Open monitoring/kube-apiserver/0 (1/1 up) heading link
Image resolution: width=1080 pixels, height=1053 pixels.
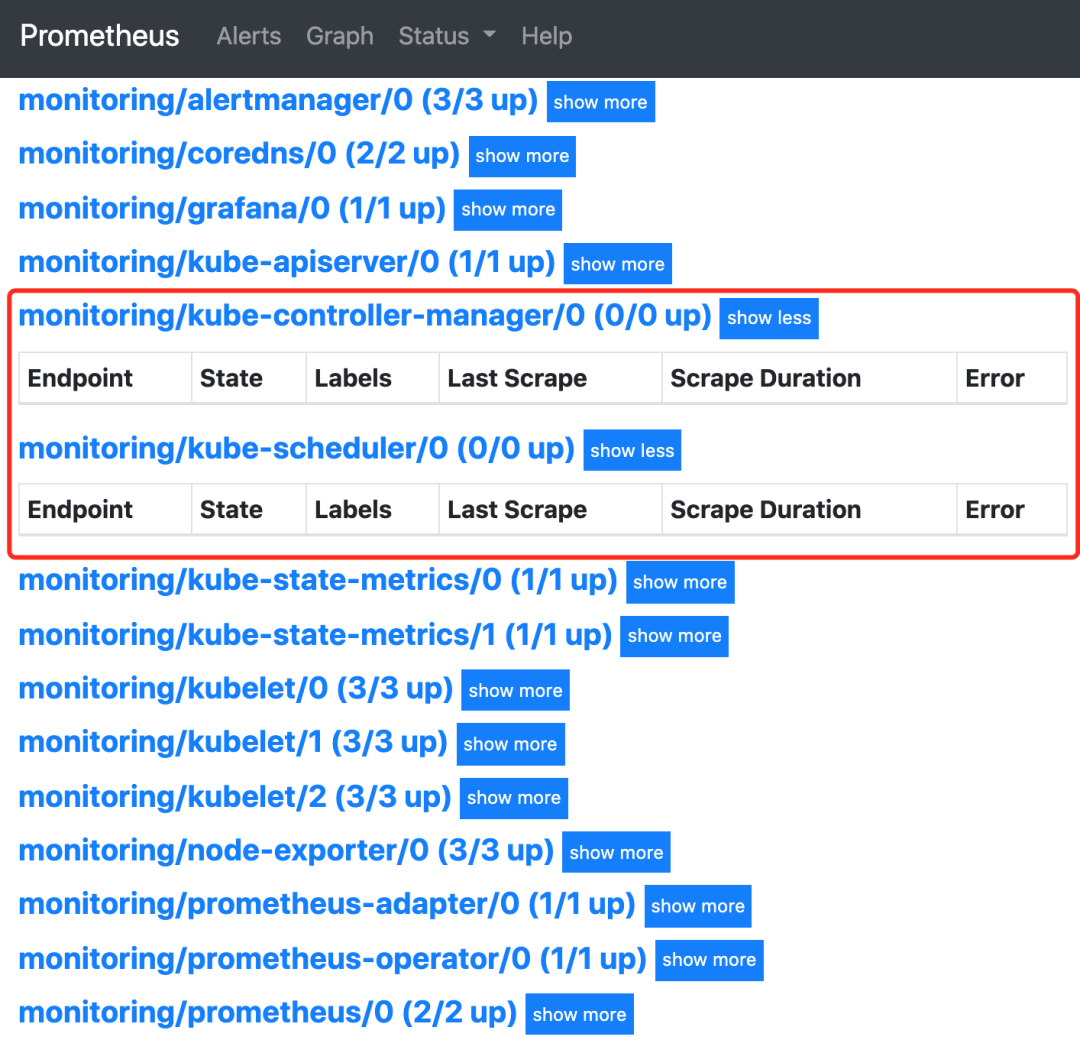coord(287,262)
